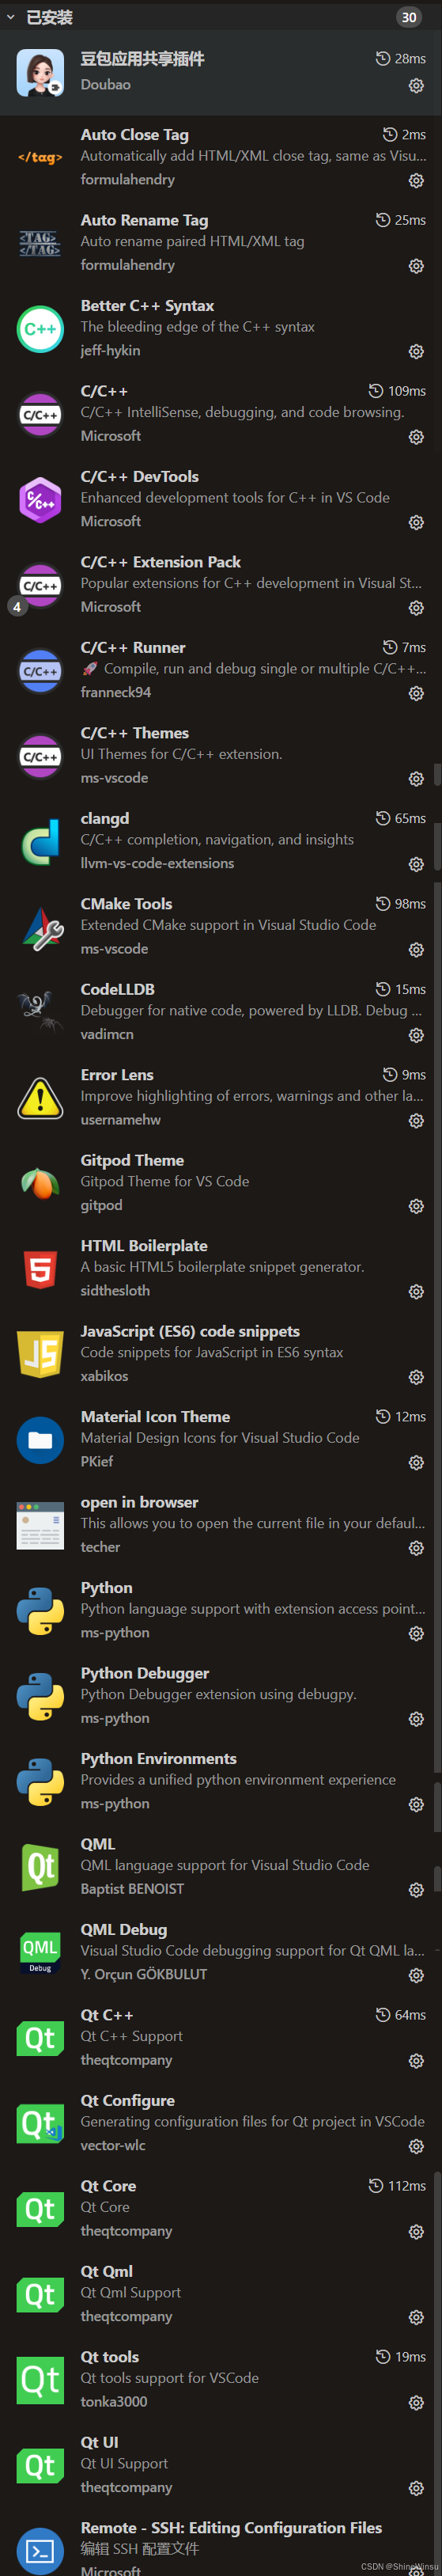Click the yellow JS snippets icon
Image resolution: width=442 pixels, height=2576 pixels.
click(x=40, y=1355)
